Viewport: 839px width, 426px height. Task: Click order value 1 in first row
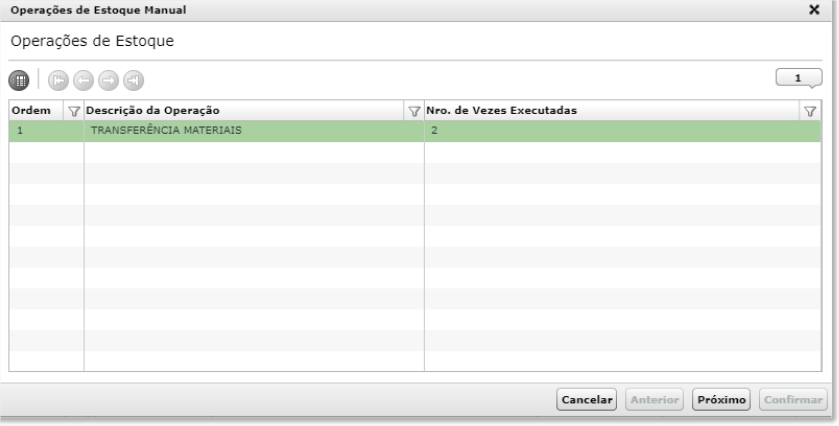[20, 131]
